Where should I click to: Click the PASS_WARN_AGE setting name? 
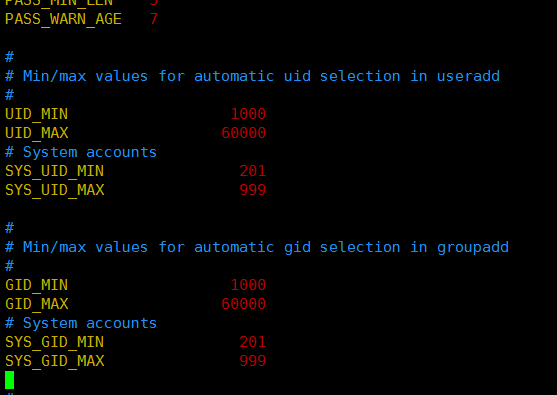click(63, 20)
